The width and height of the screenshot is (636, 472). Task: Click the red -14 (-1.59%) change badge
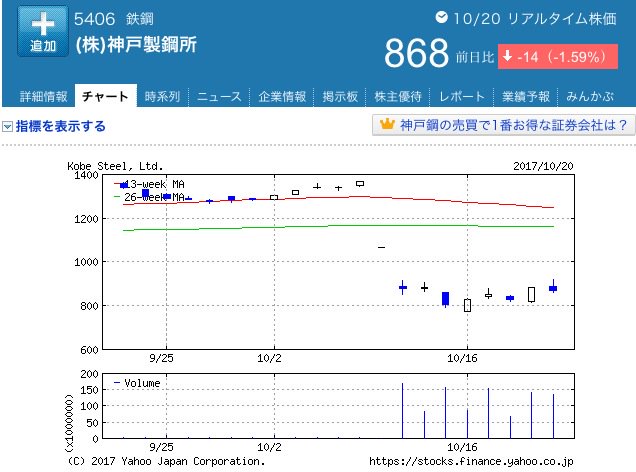(x=558, y=56)
